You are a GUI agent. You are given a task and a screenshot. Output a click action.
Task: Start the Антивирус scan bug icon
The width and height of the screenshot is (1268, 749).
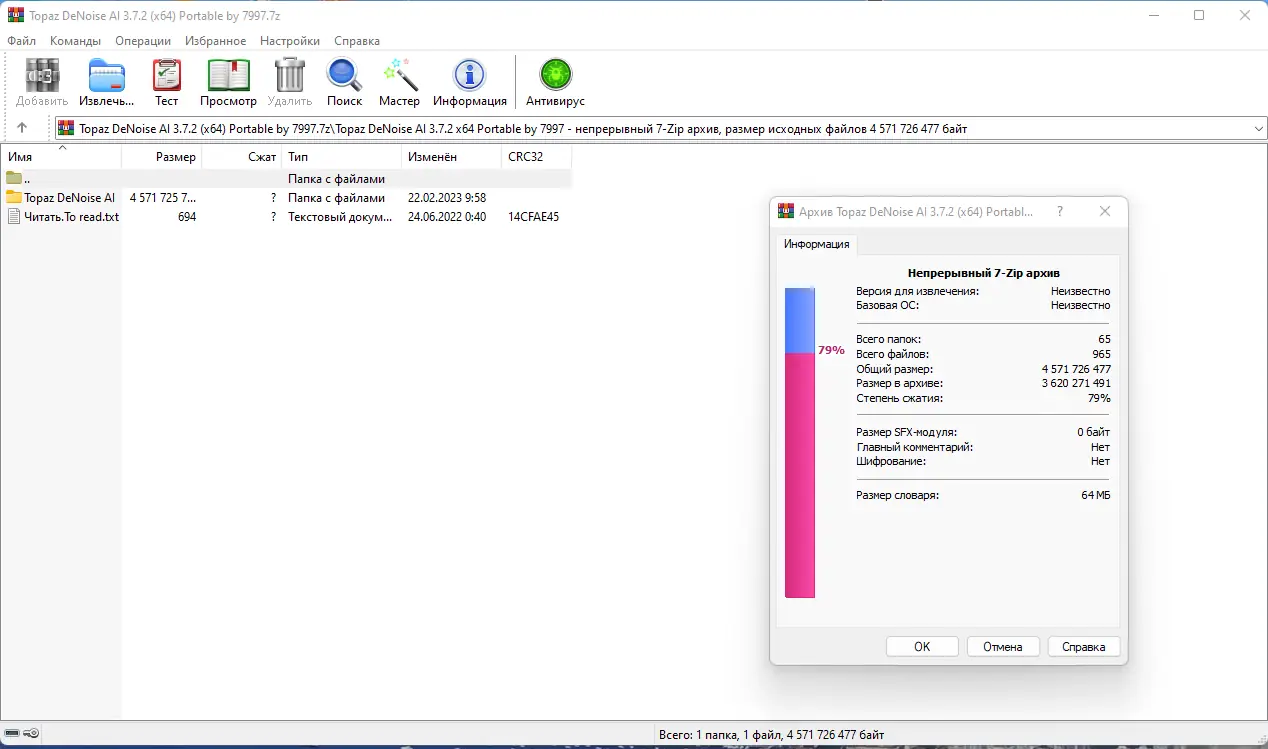tap(555, 75)
